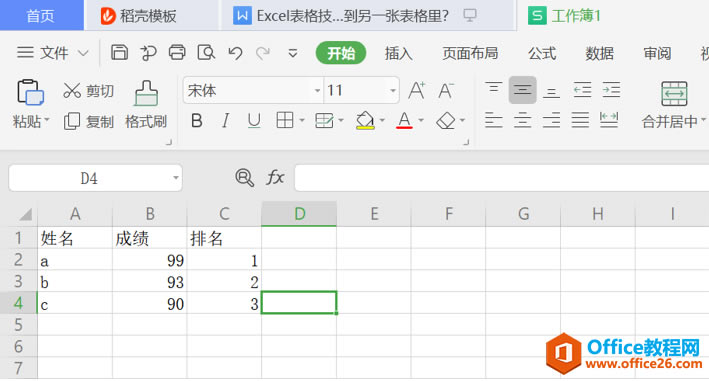Select row 4 header
This screenshot has height=381, width=709.
click(18, 303)
